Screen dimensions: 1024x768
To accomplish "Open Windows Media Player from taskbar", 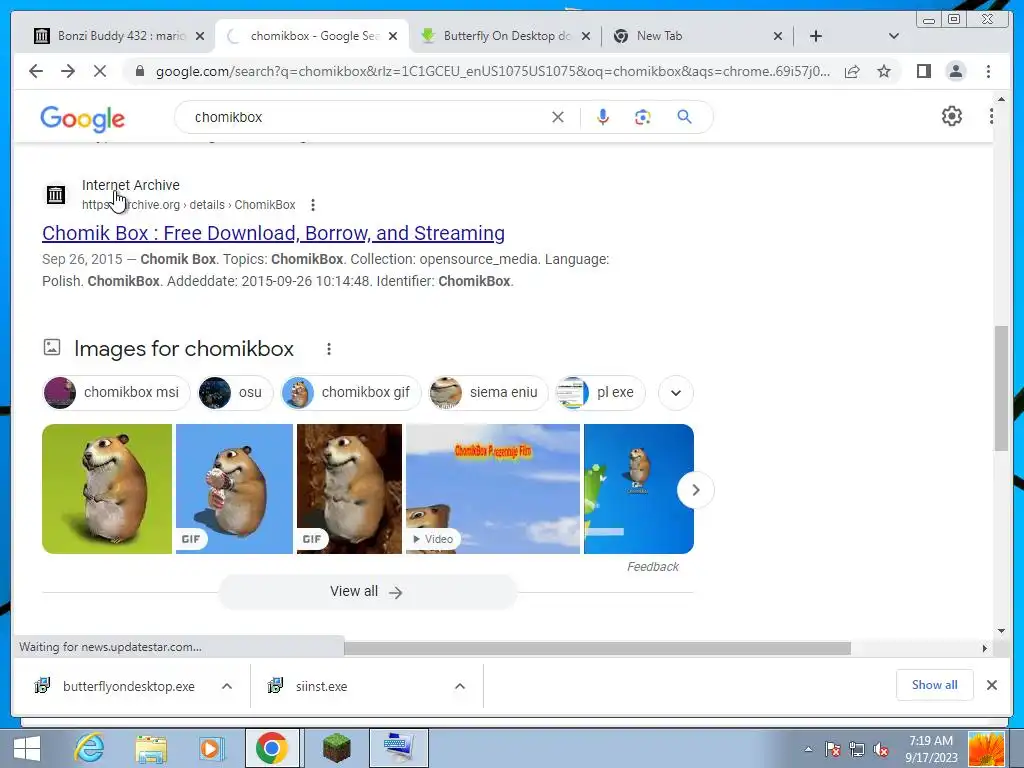I will pos(212,748).
